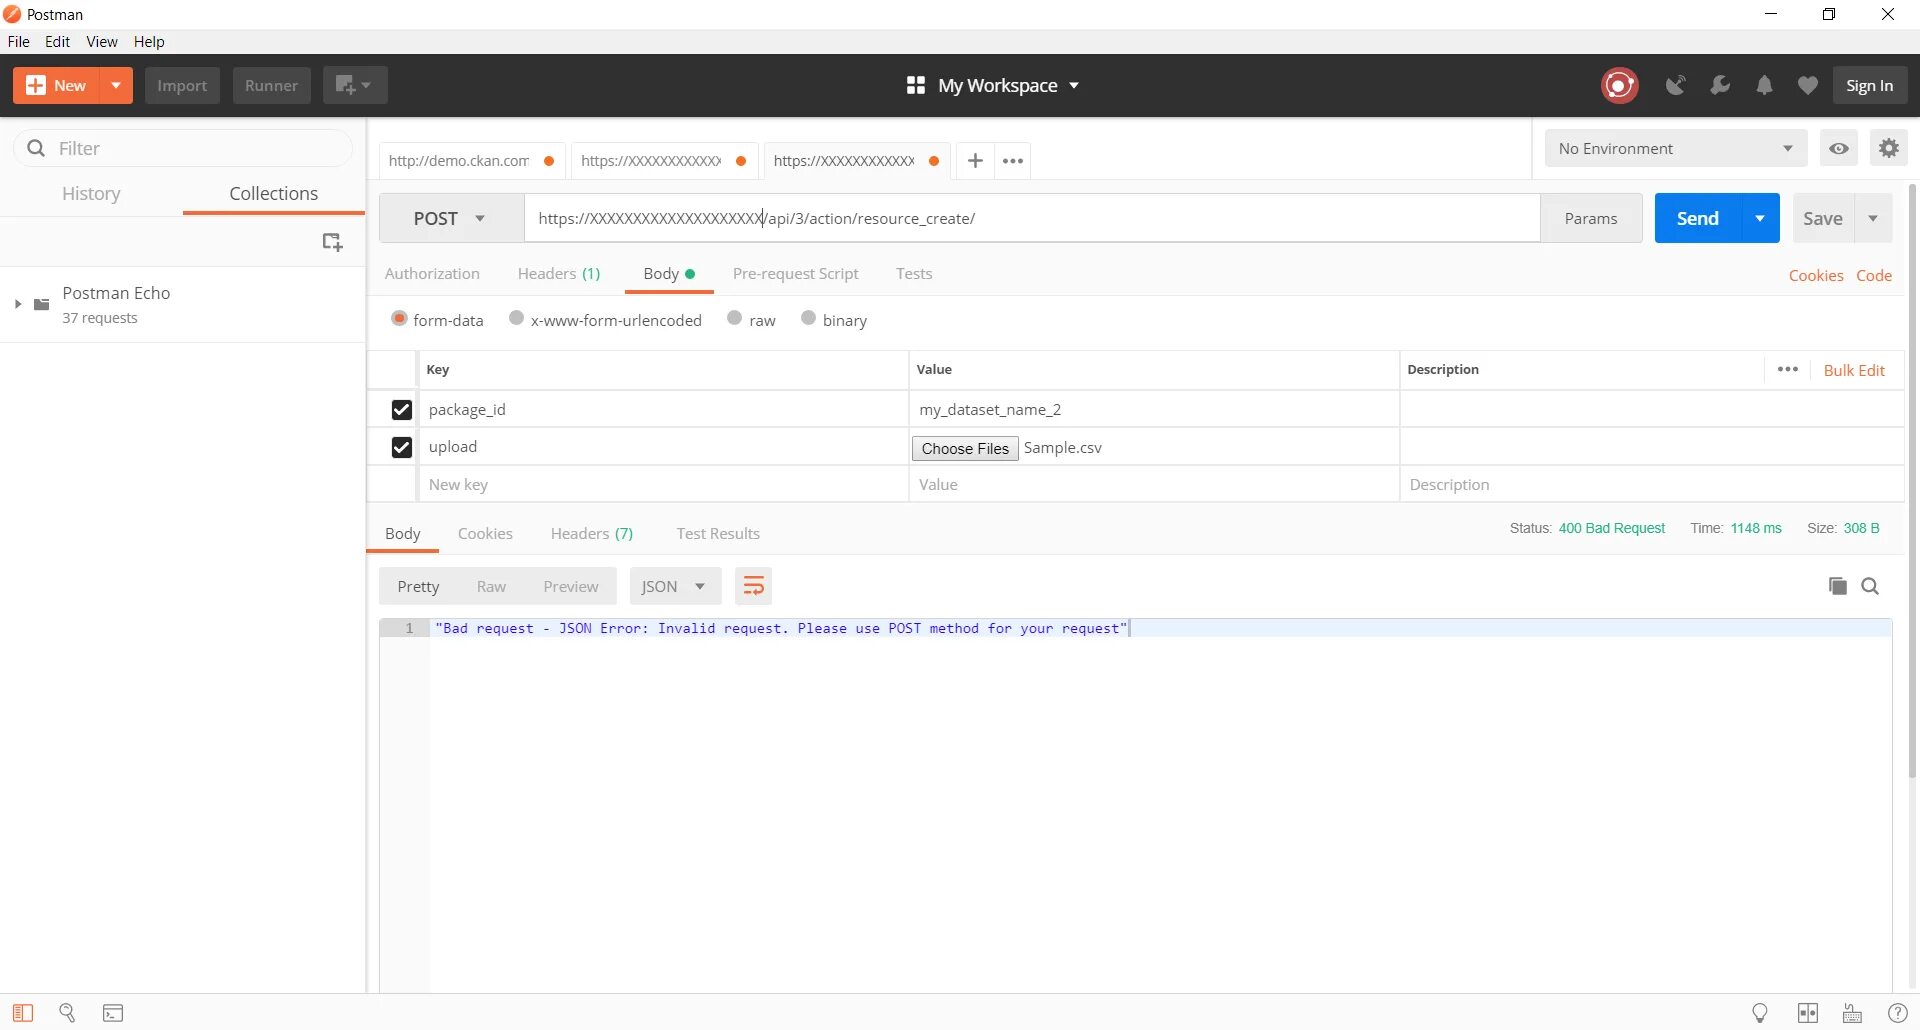Open the No Environment dropdown
The width and height of the screenshot is (1920, 1030).
tap(1676, 148)
